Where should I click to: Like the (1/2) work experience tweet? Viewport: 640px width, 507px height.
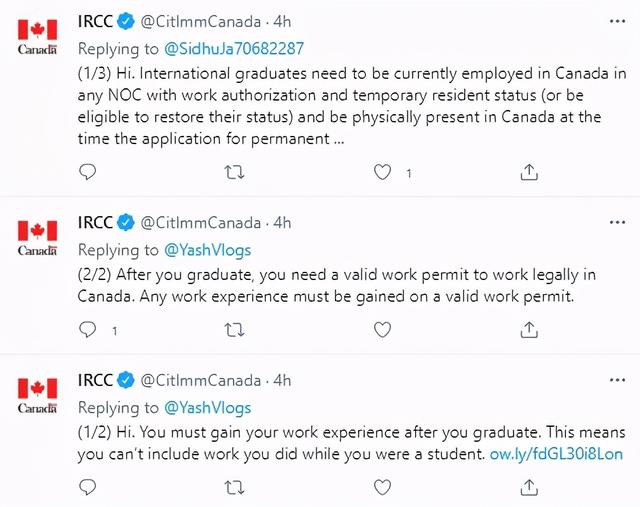(x=381, y=487)
